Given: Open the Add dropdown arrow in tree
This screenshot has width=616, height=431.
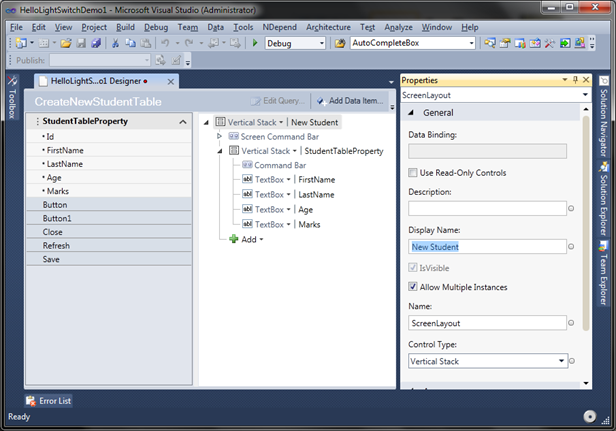Looking at the screenshot, I should tap(261, 239).
